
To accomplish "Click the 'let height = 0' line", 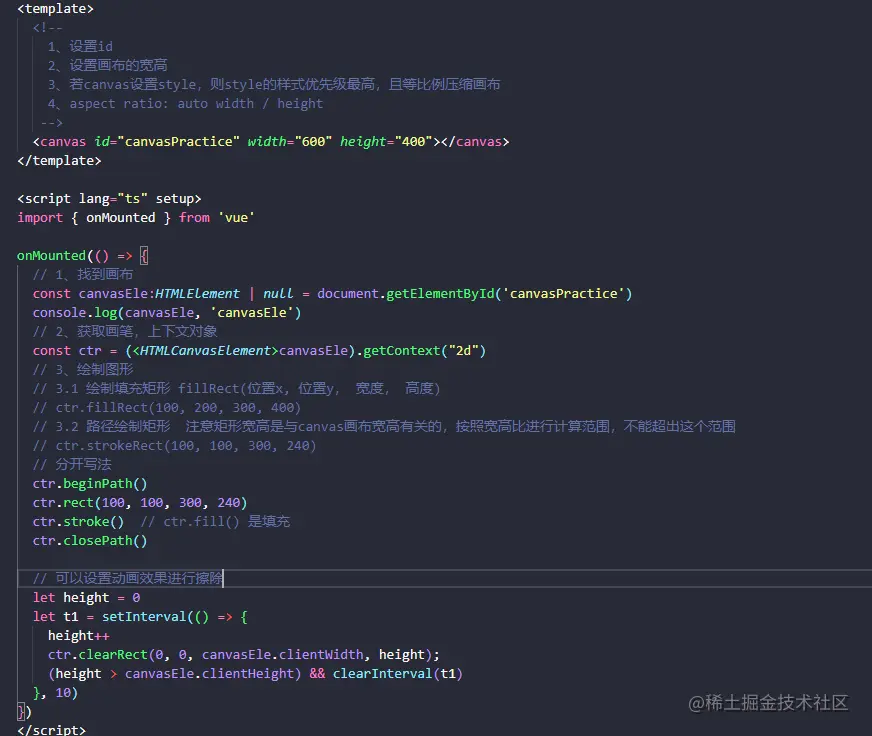I will tap(86, 597).
